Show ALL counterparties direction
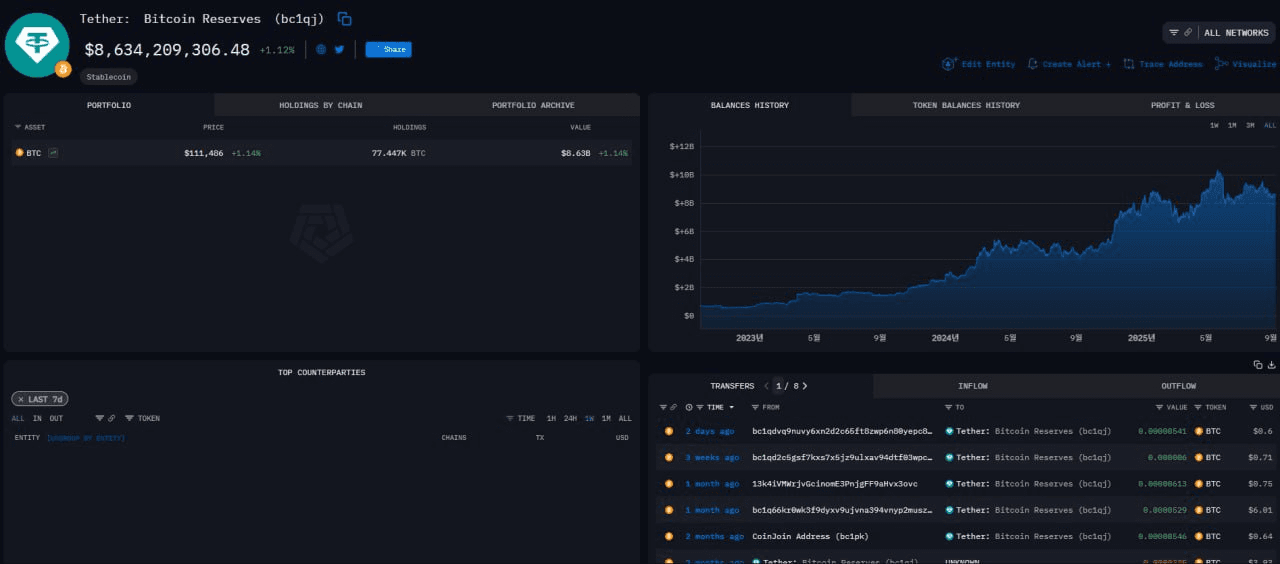 pyautogui.click(x=18, y=418)
